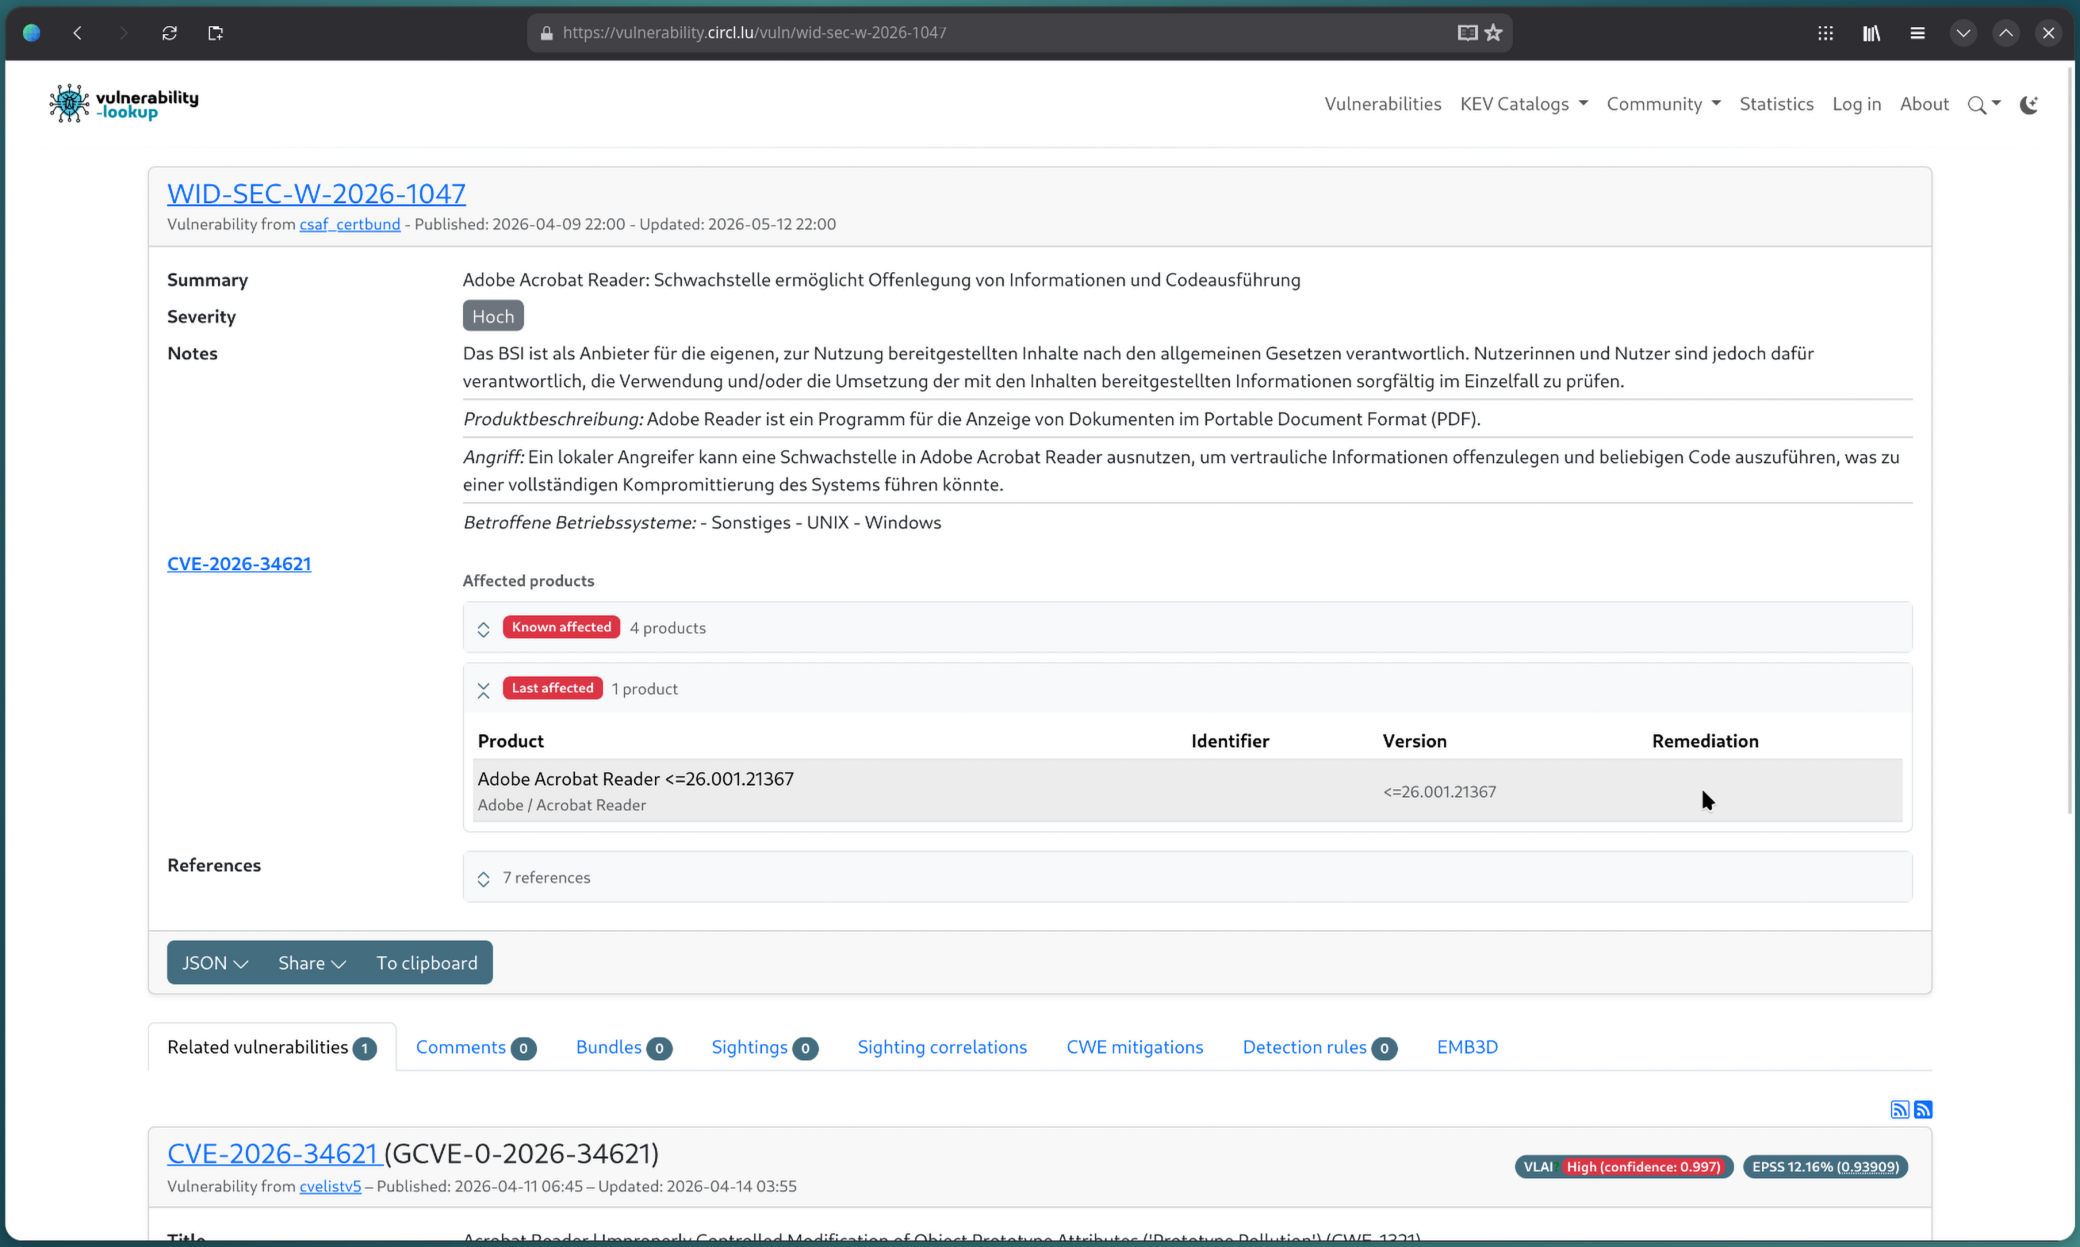
Task: Copy the record using To clipboard
Action: 427,962
